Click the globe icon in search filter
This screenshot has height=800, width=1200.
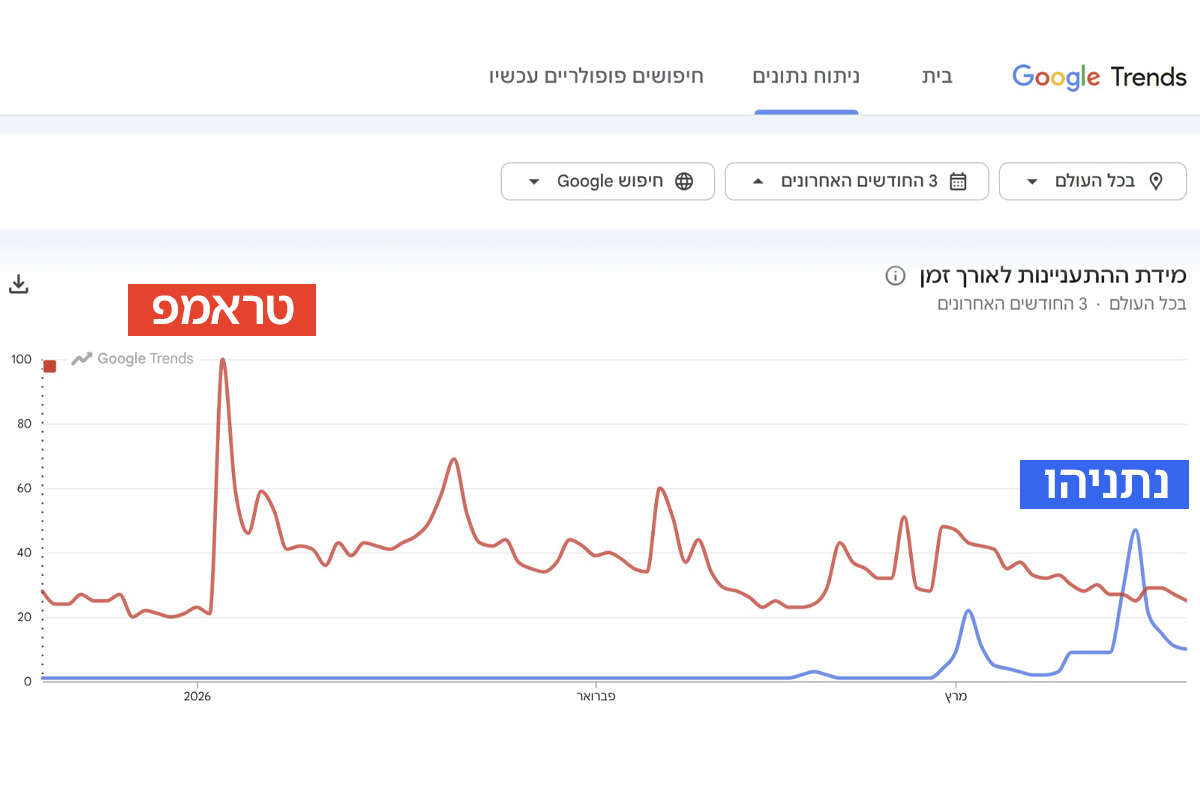tap(684, 181)
